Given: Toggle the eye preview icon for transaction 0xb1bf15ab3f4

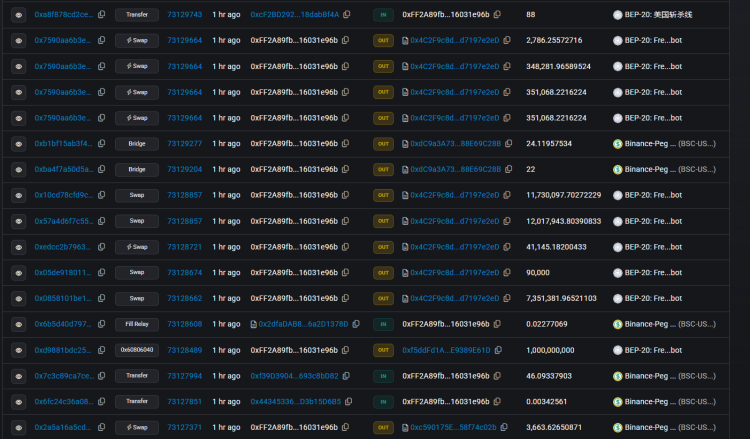Looking at the screenshot, I should [x=17, y=143].
